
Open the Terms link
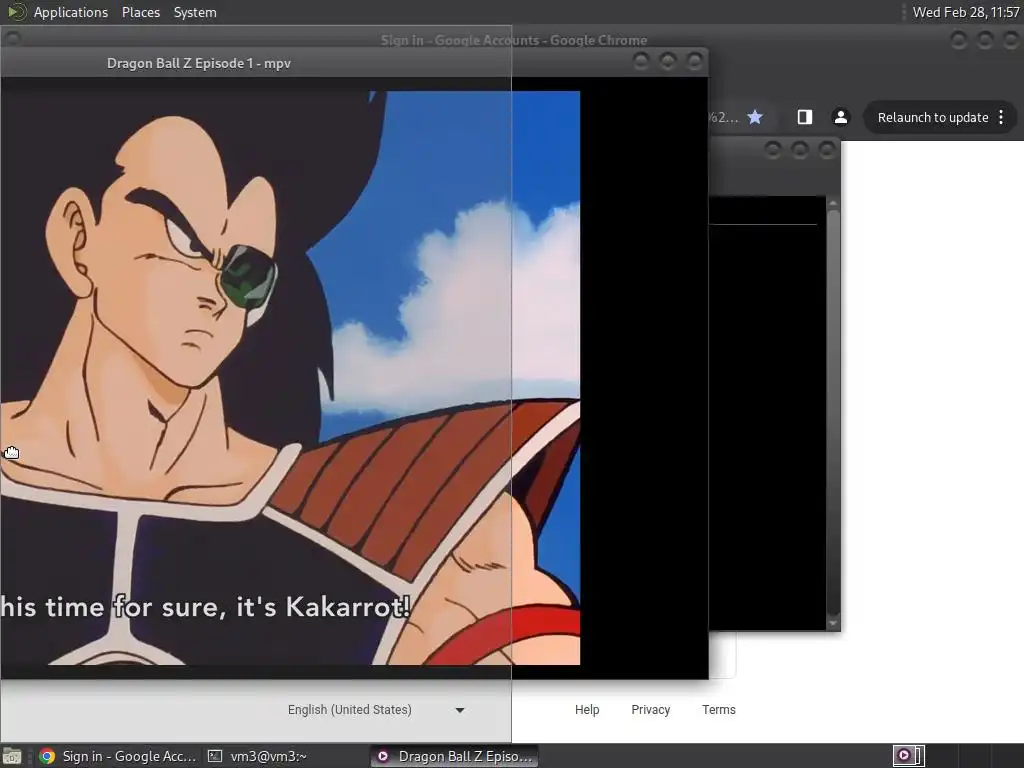718,710
